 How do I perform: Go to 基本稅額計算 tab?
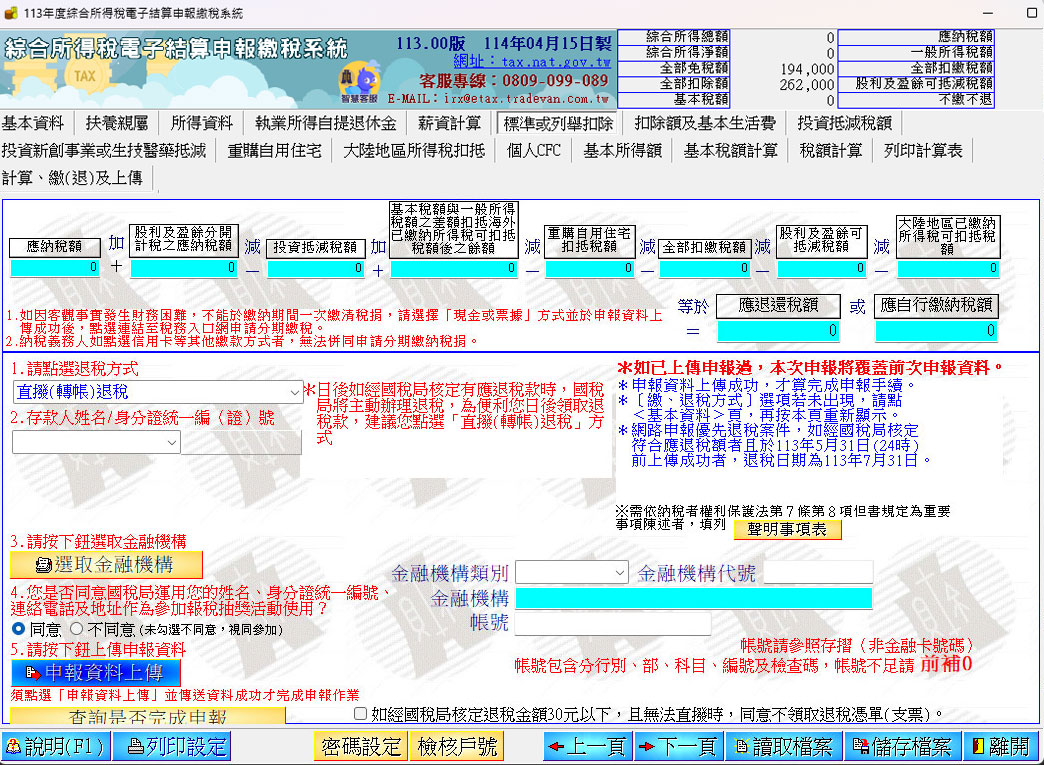pyautogui.click(x=730, y=150)
